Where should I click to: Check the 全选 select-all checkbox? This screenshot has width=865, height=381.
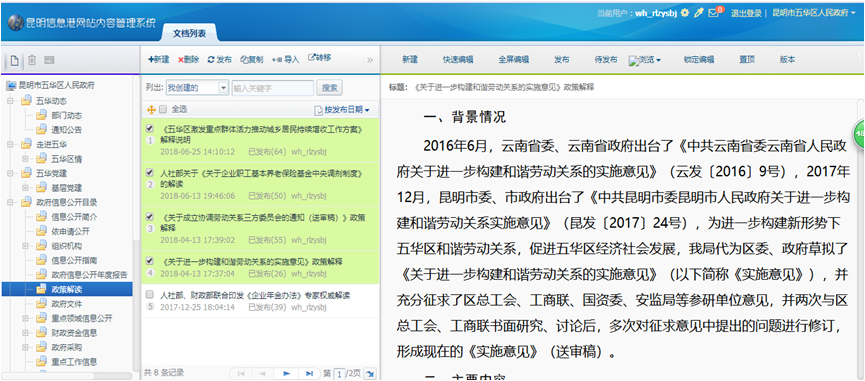tap(163, 109)
